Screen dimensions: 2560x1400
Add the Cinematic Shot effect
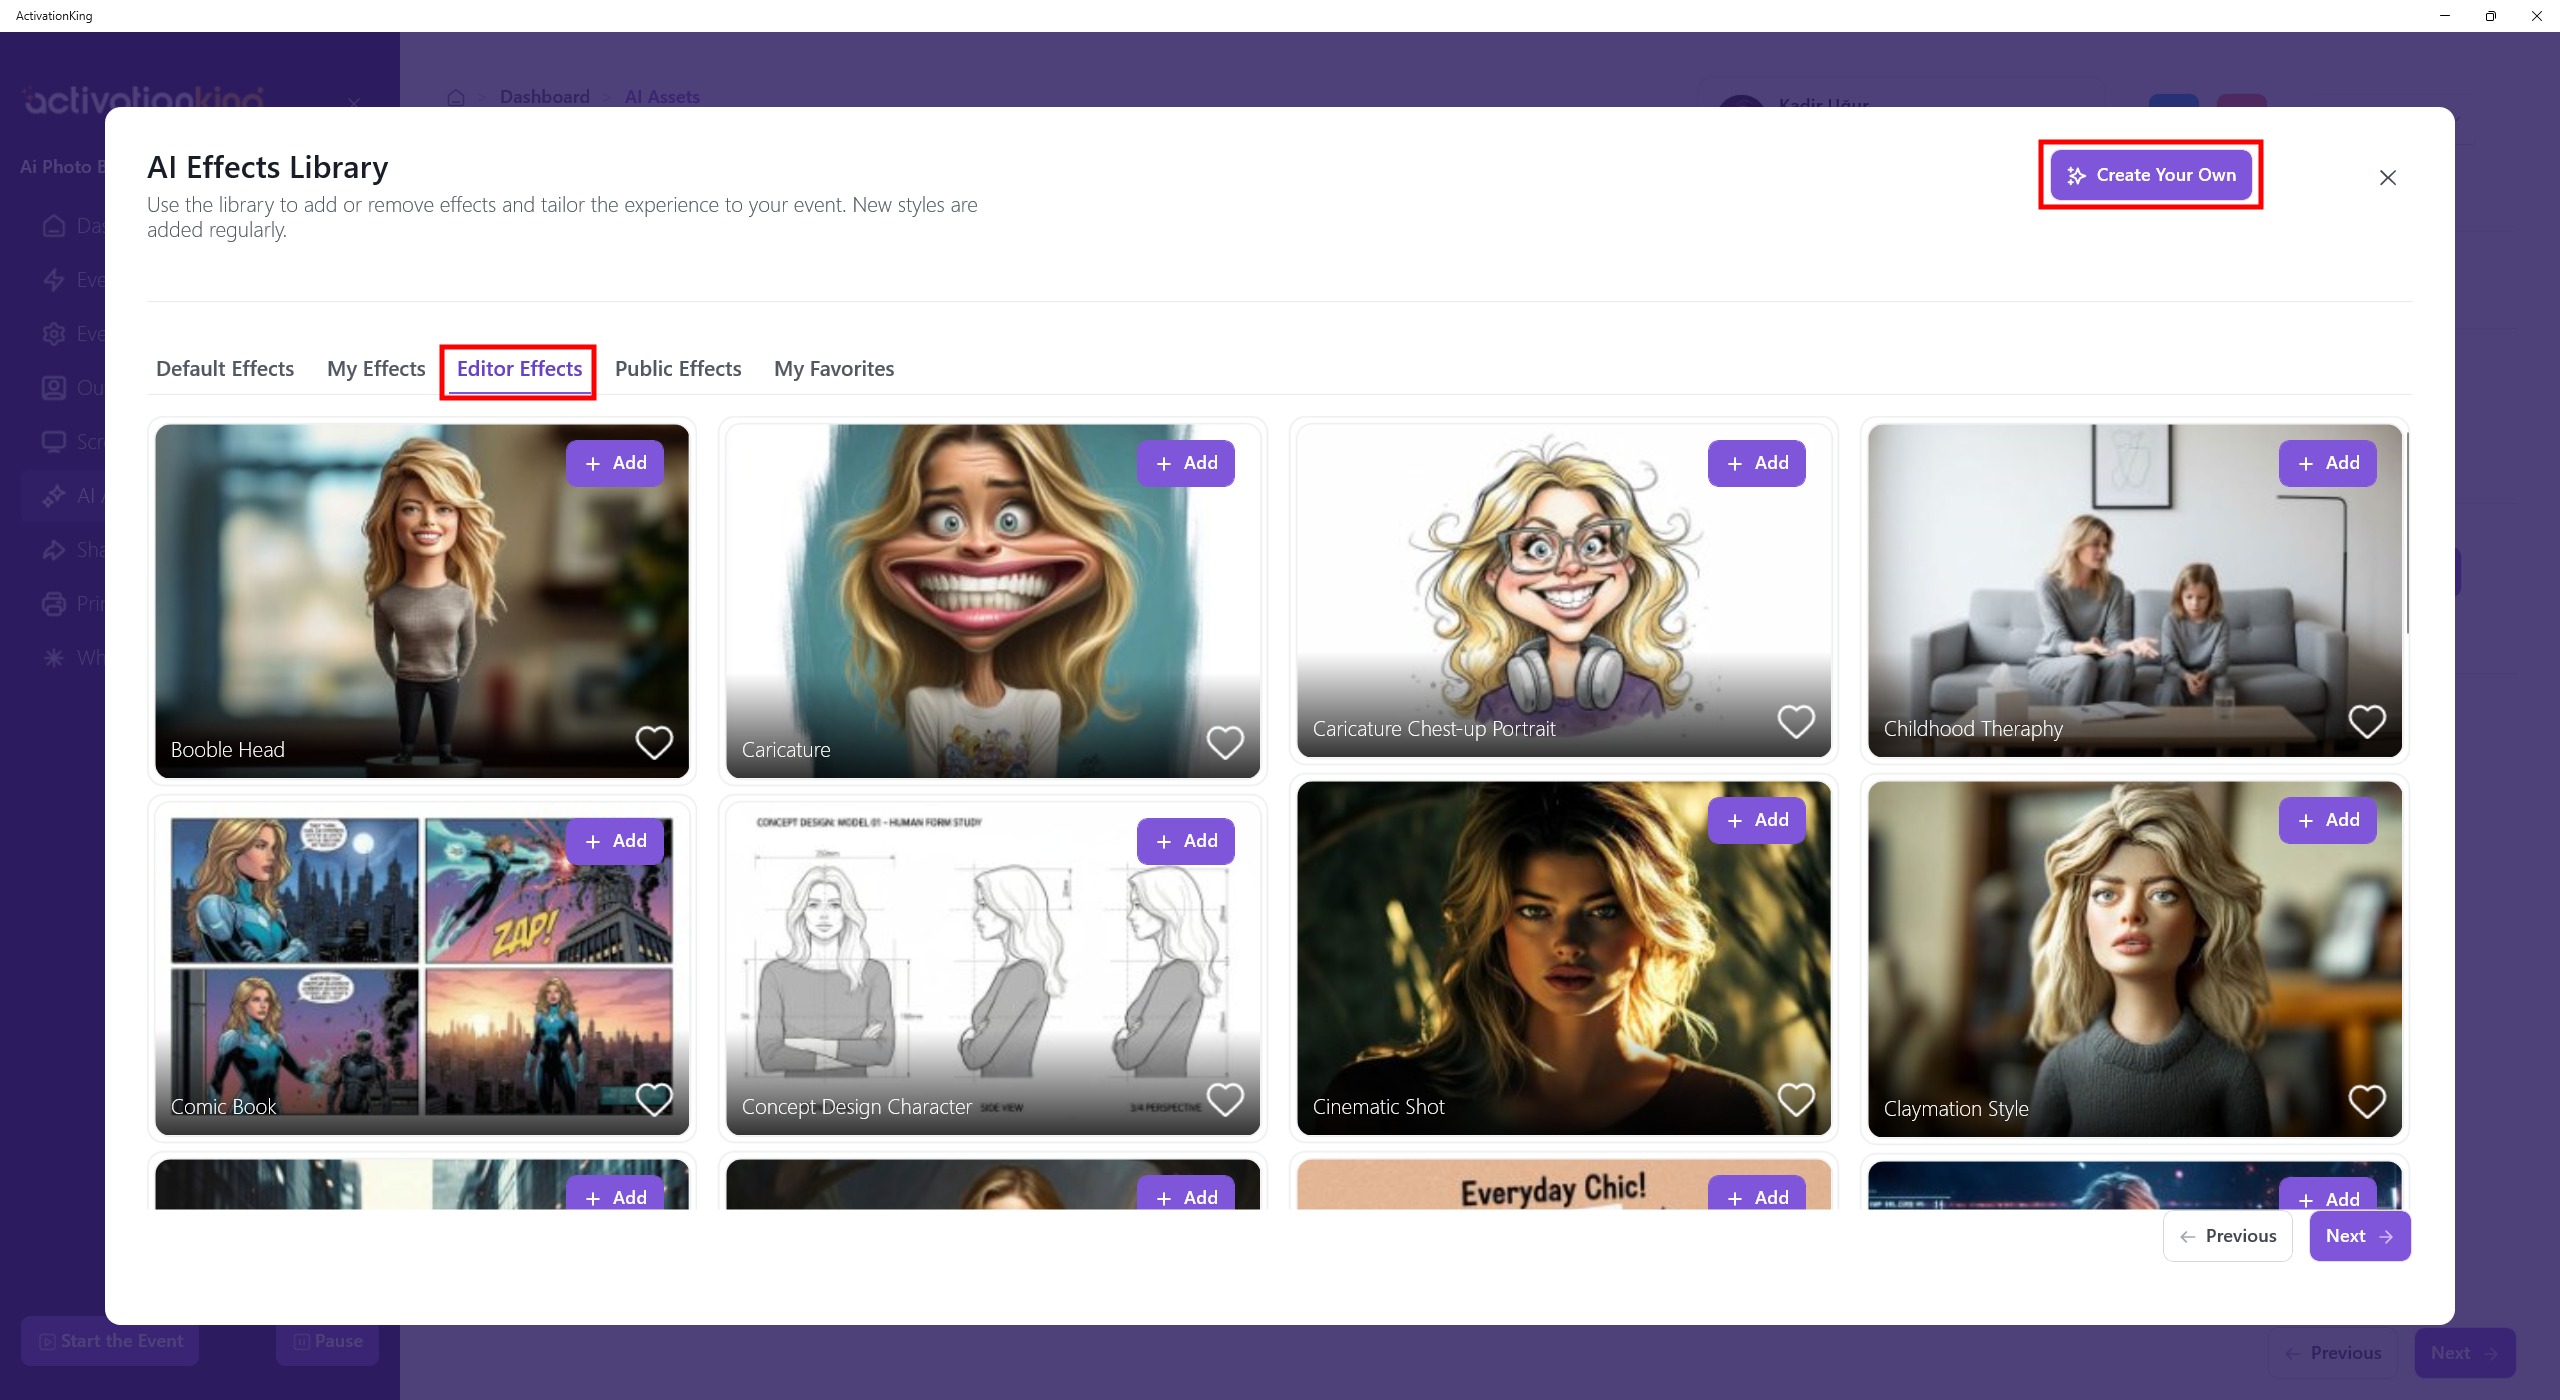click(1757, 820)
